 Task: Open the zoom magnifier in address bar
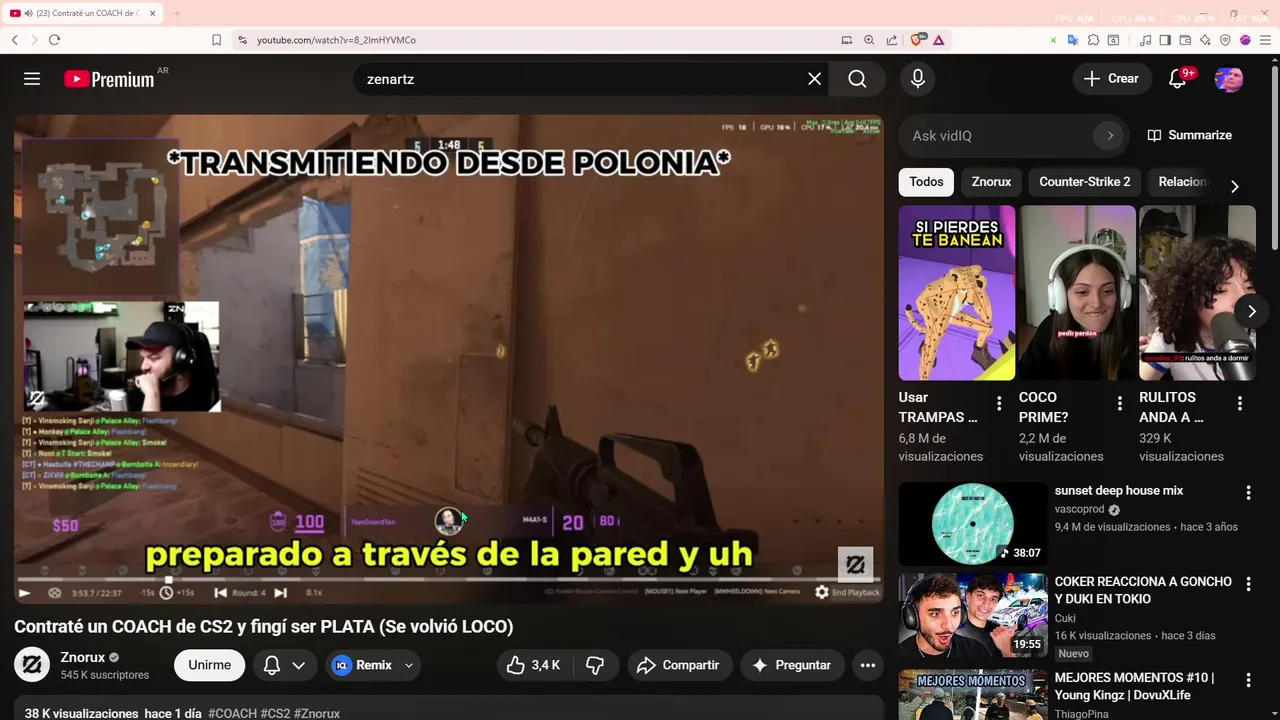click(869, 40)
